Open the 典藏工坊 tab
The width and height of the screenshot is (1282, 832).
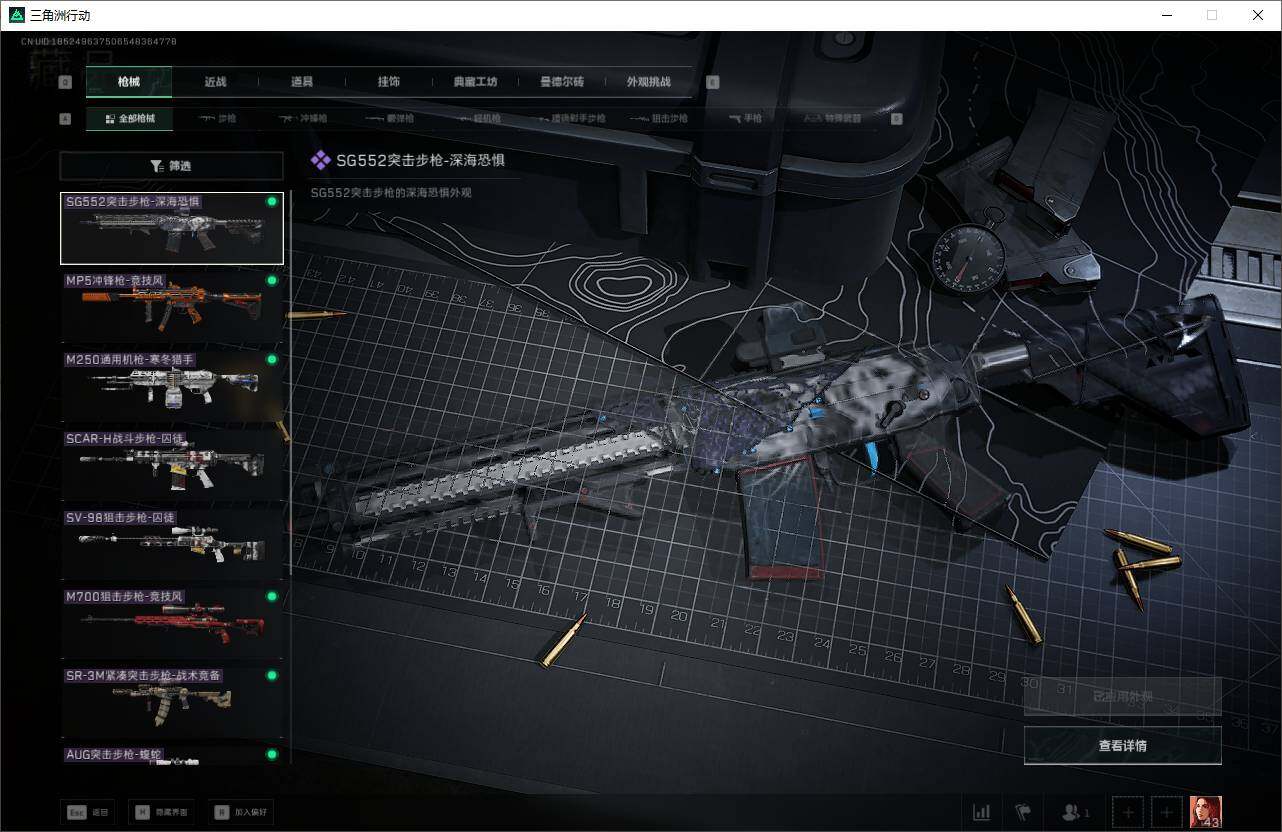475,82
